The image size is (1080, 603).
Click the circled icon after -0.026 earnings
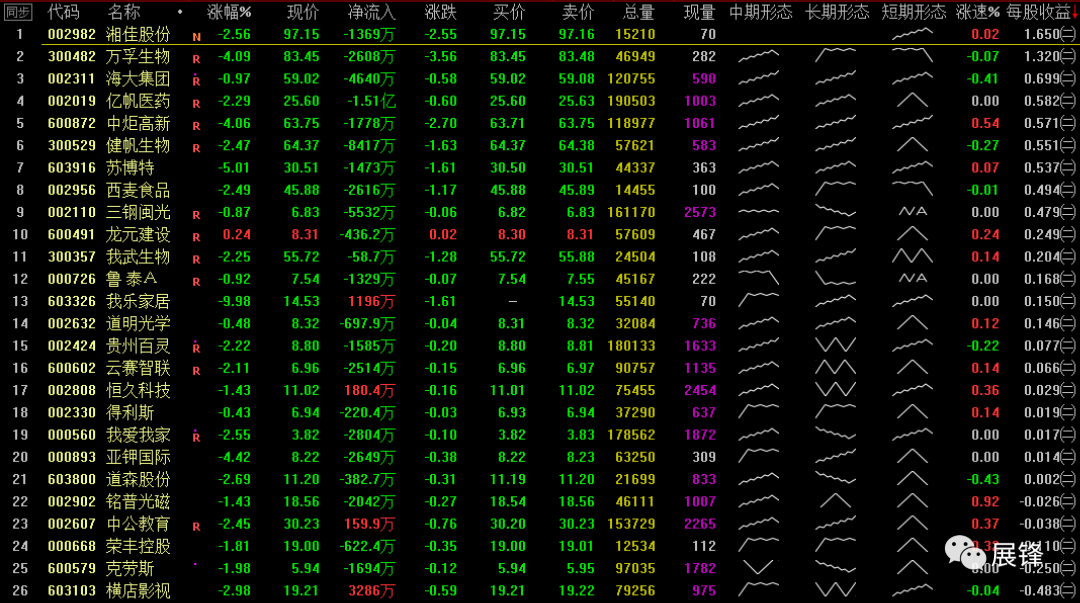[1068, 501]
